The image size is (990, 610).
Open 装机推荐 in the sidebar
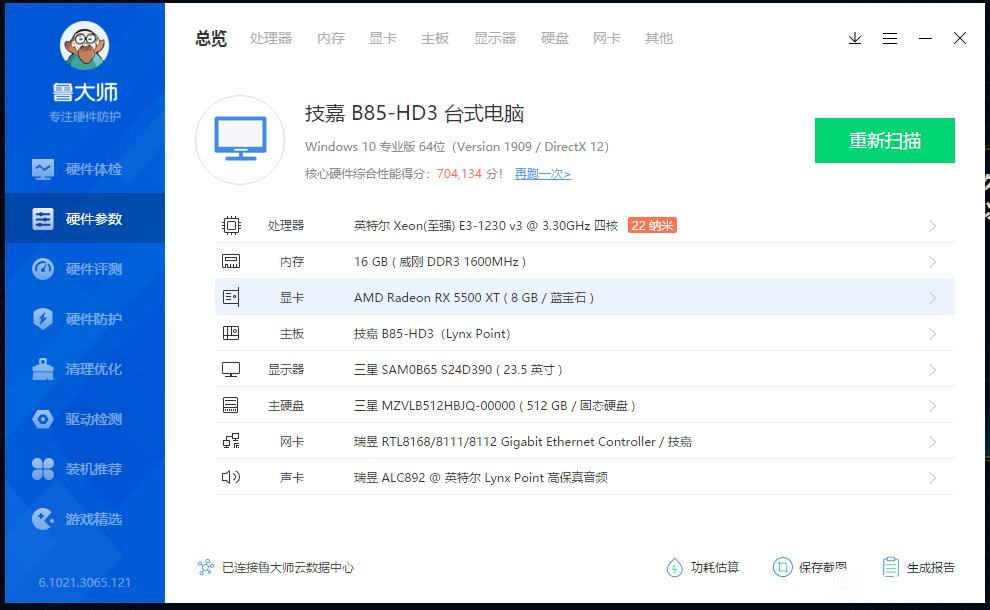(x=85, y=469)
